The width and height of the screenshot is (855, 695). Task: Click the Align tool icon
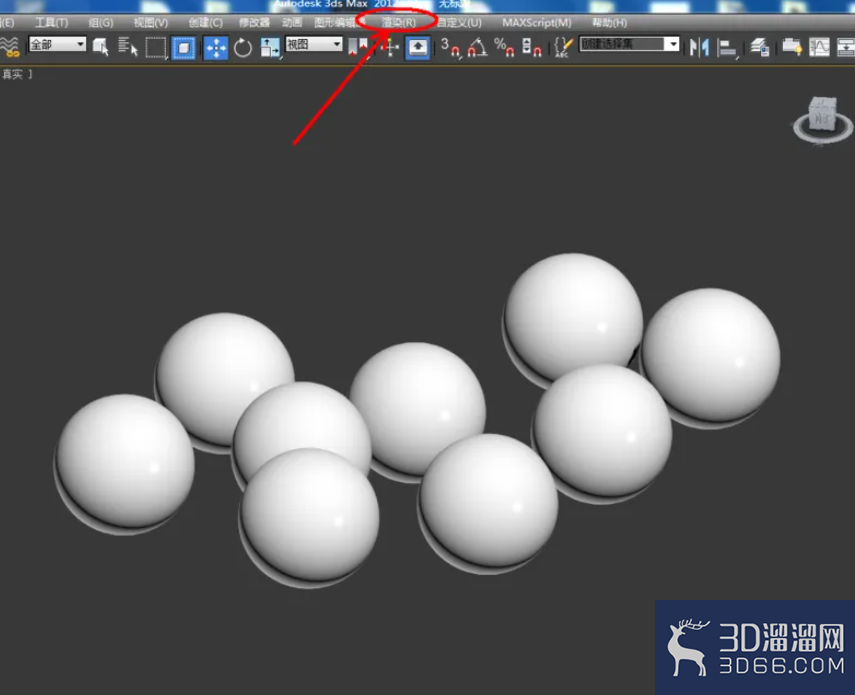(x=726, y=48)
